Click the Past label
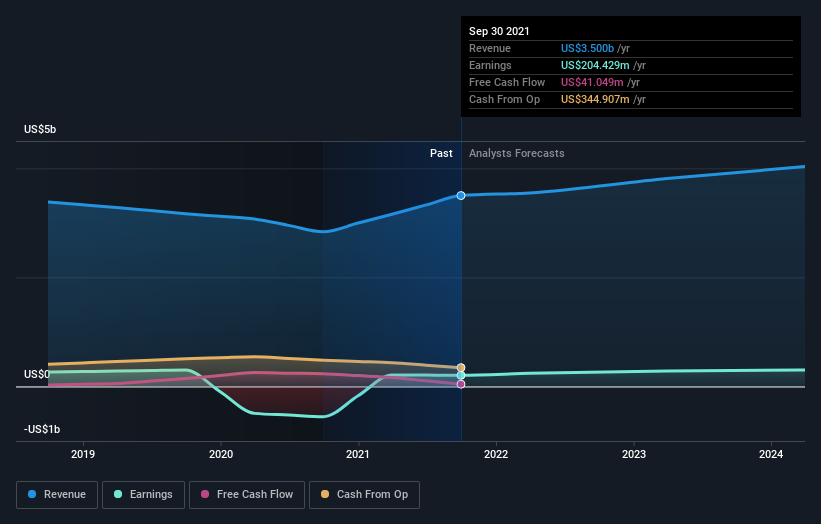Screen dimensions: 821x524 pyautogui.click(x=441, y=153)
